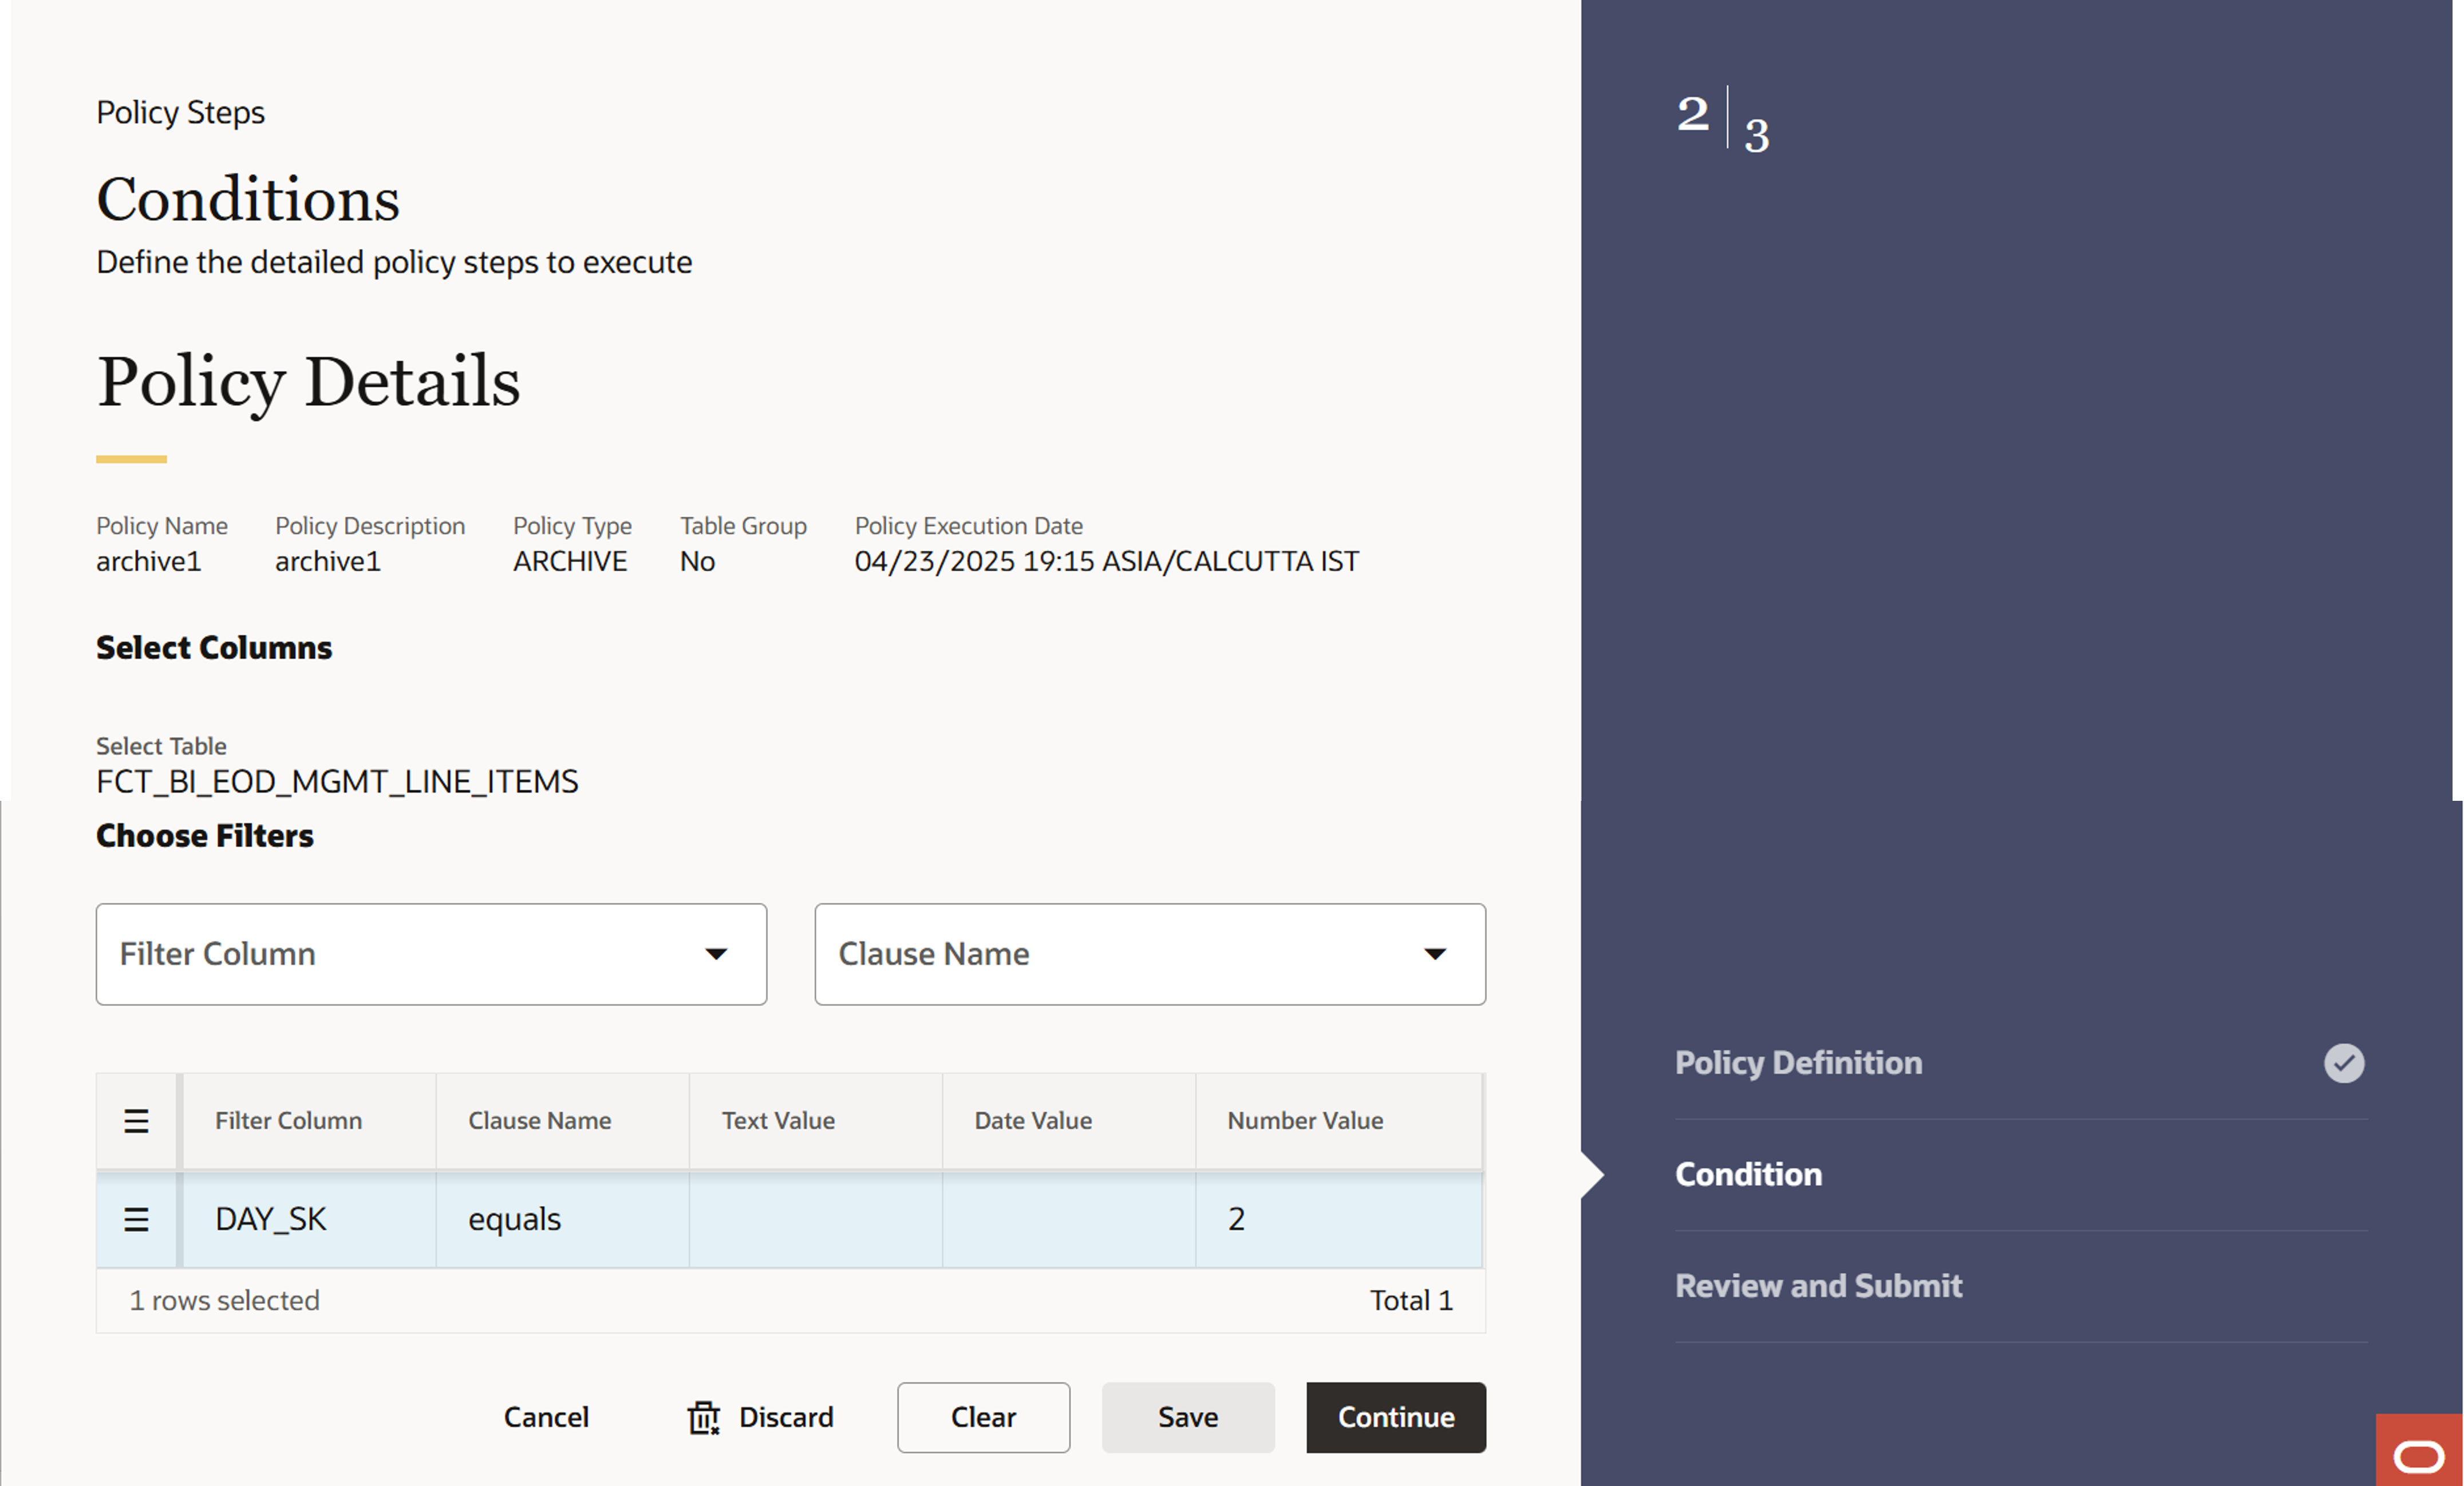Click the Save button
2464x1486 pixels.
click(x=1188, y=1417)
